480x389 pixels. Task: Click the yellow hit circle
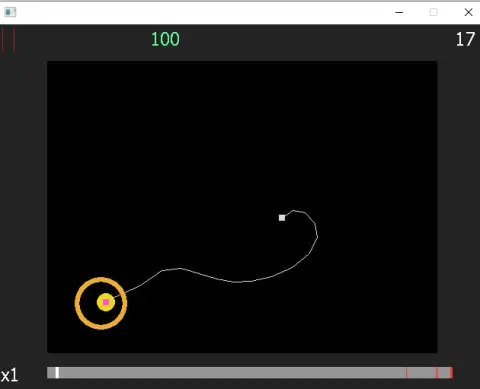click(x=106, y=302)
